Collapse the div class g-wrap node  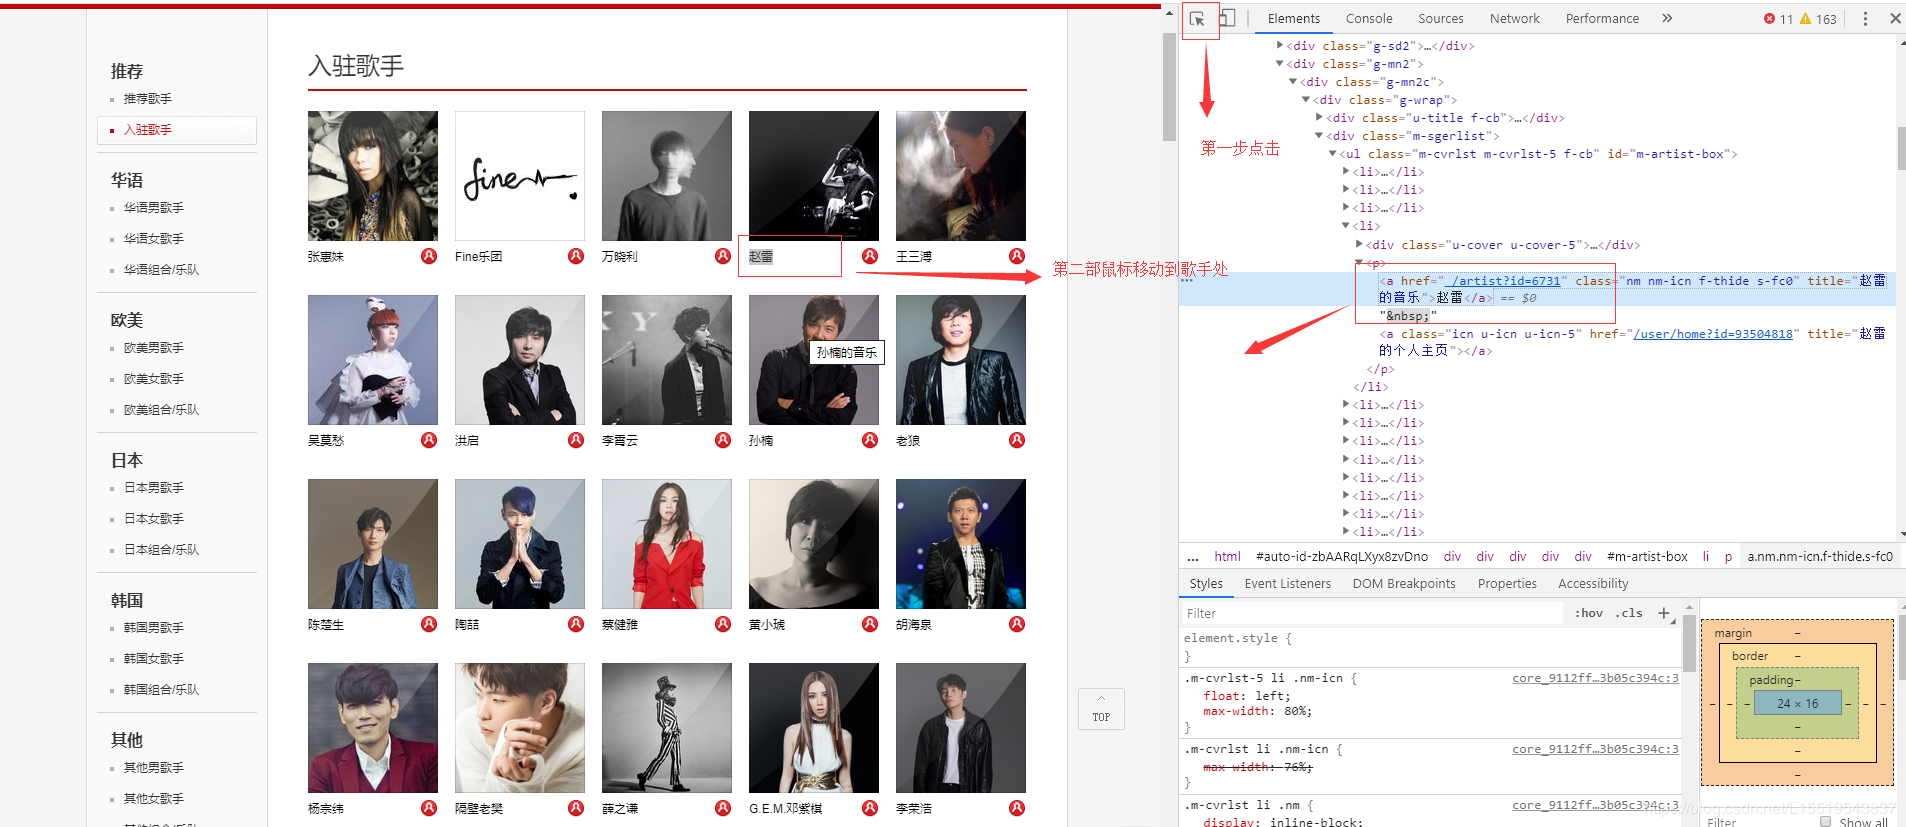point(1305,99)
